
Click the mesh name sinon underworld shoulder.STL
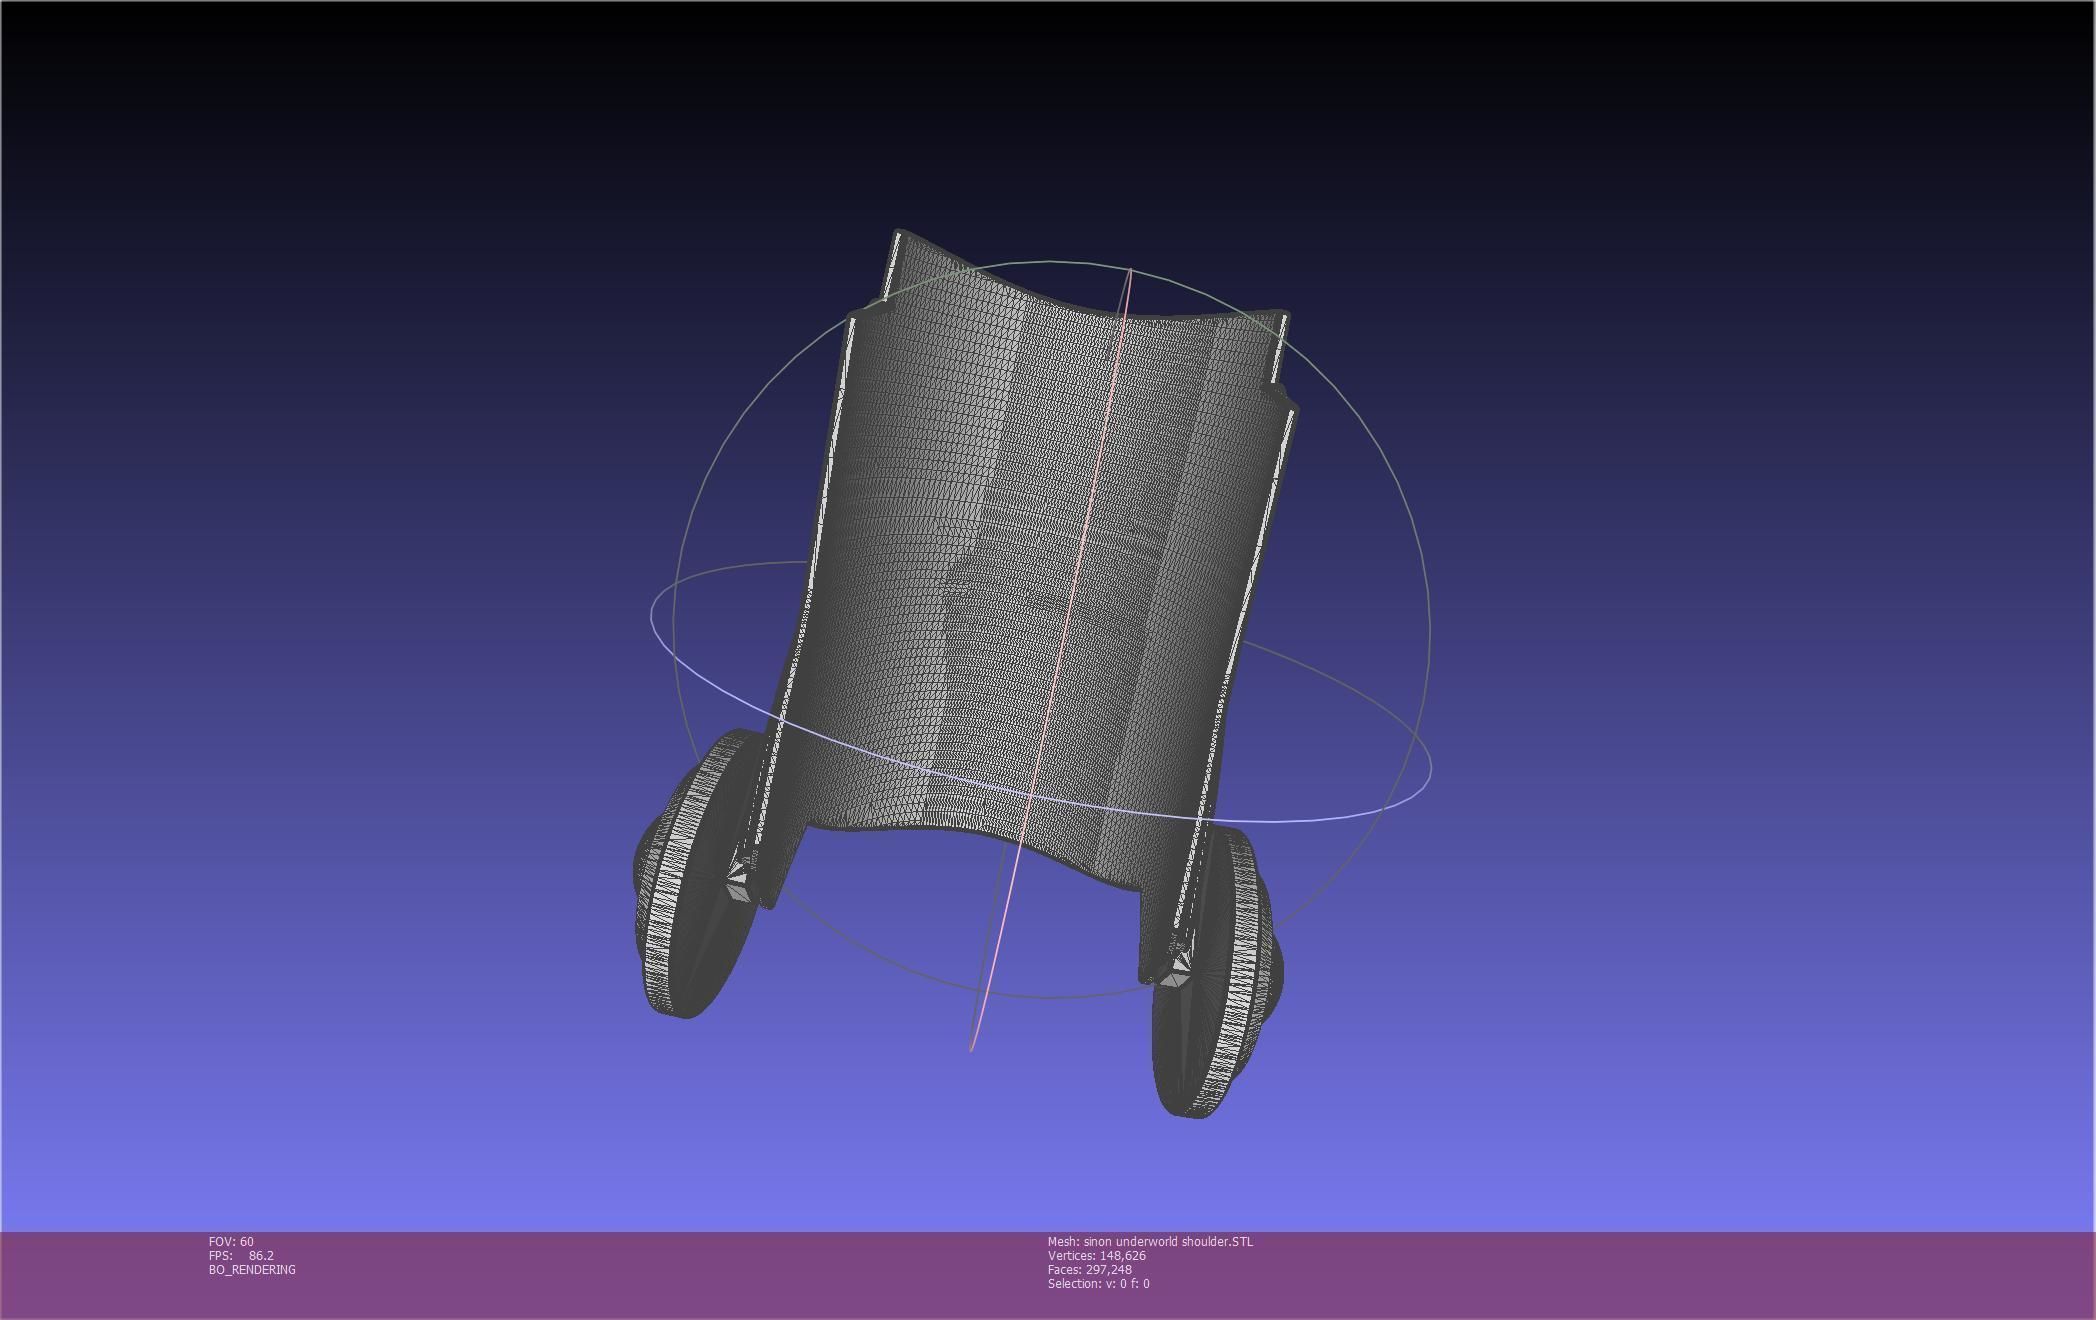tap(1150, 1241)
